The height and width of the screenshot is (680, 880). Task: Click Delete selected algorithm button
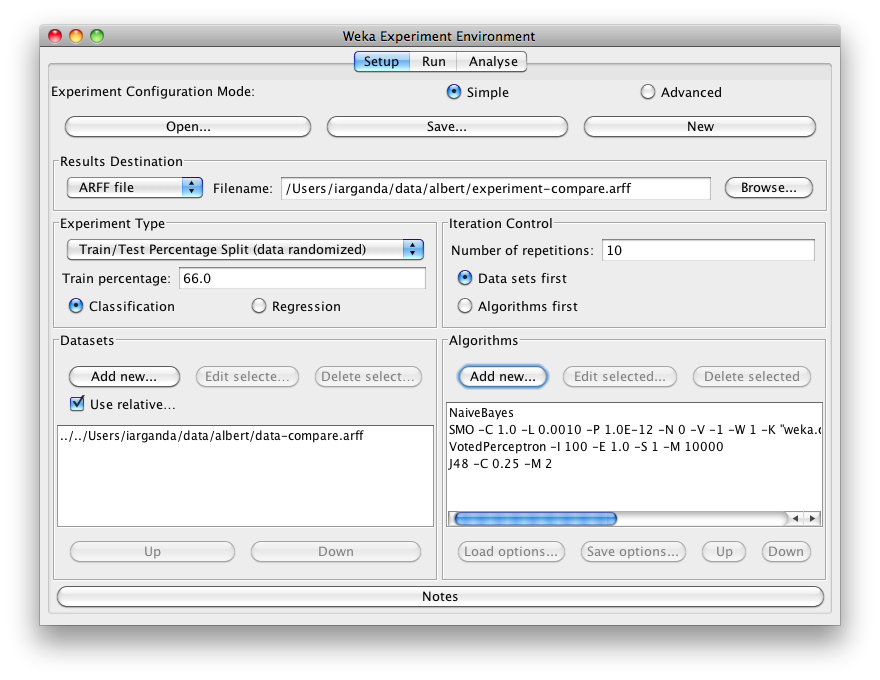(x=751, y=376)
